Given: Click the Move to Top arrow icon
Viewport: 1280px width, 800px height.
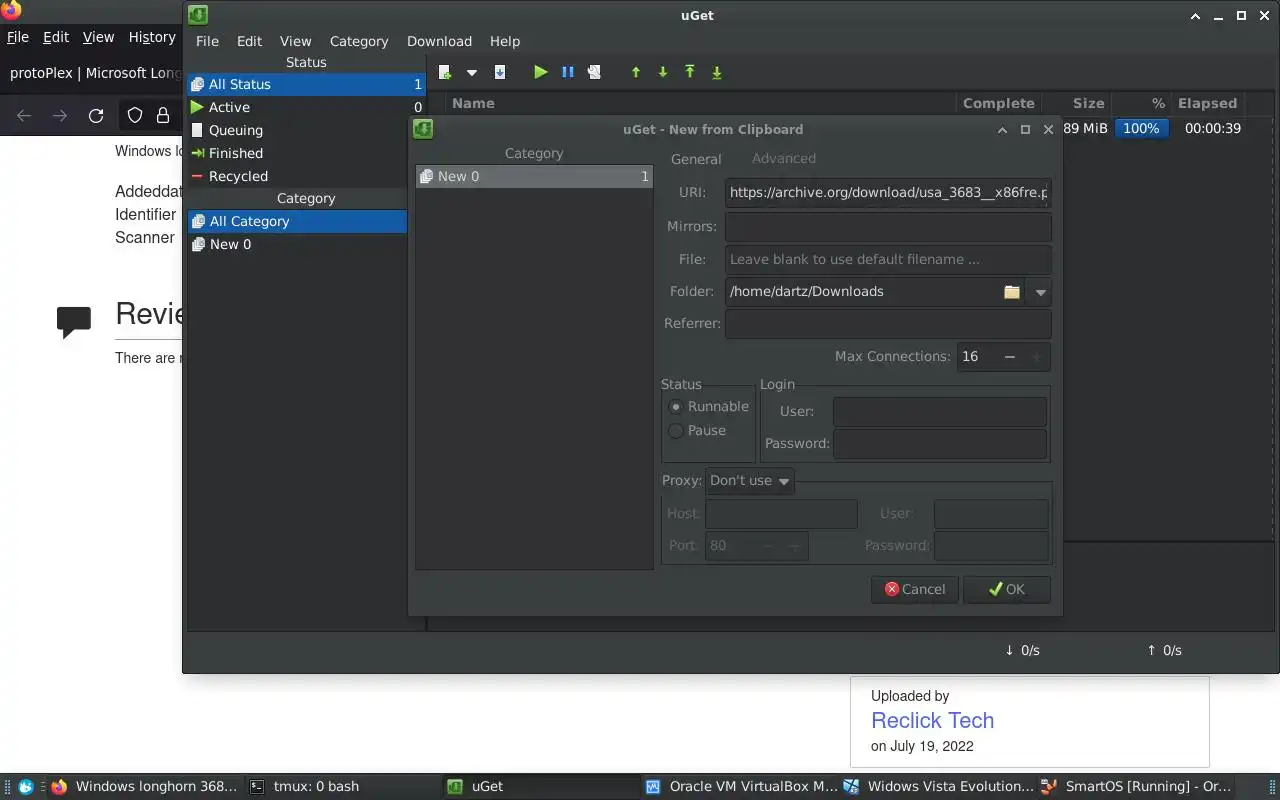Looking at the screenshot, I should pyautogui.click(x=690, y=72).
